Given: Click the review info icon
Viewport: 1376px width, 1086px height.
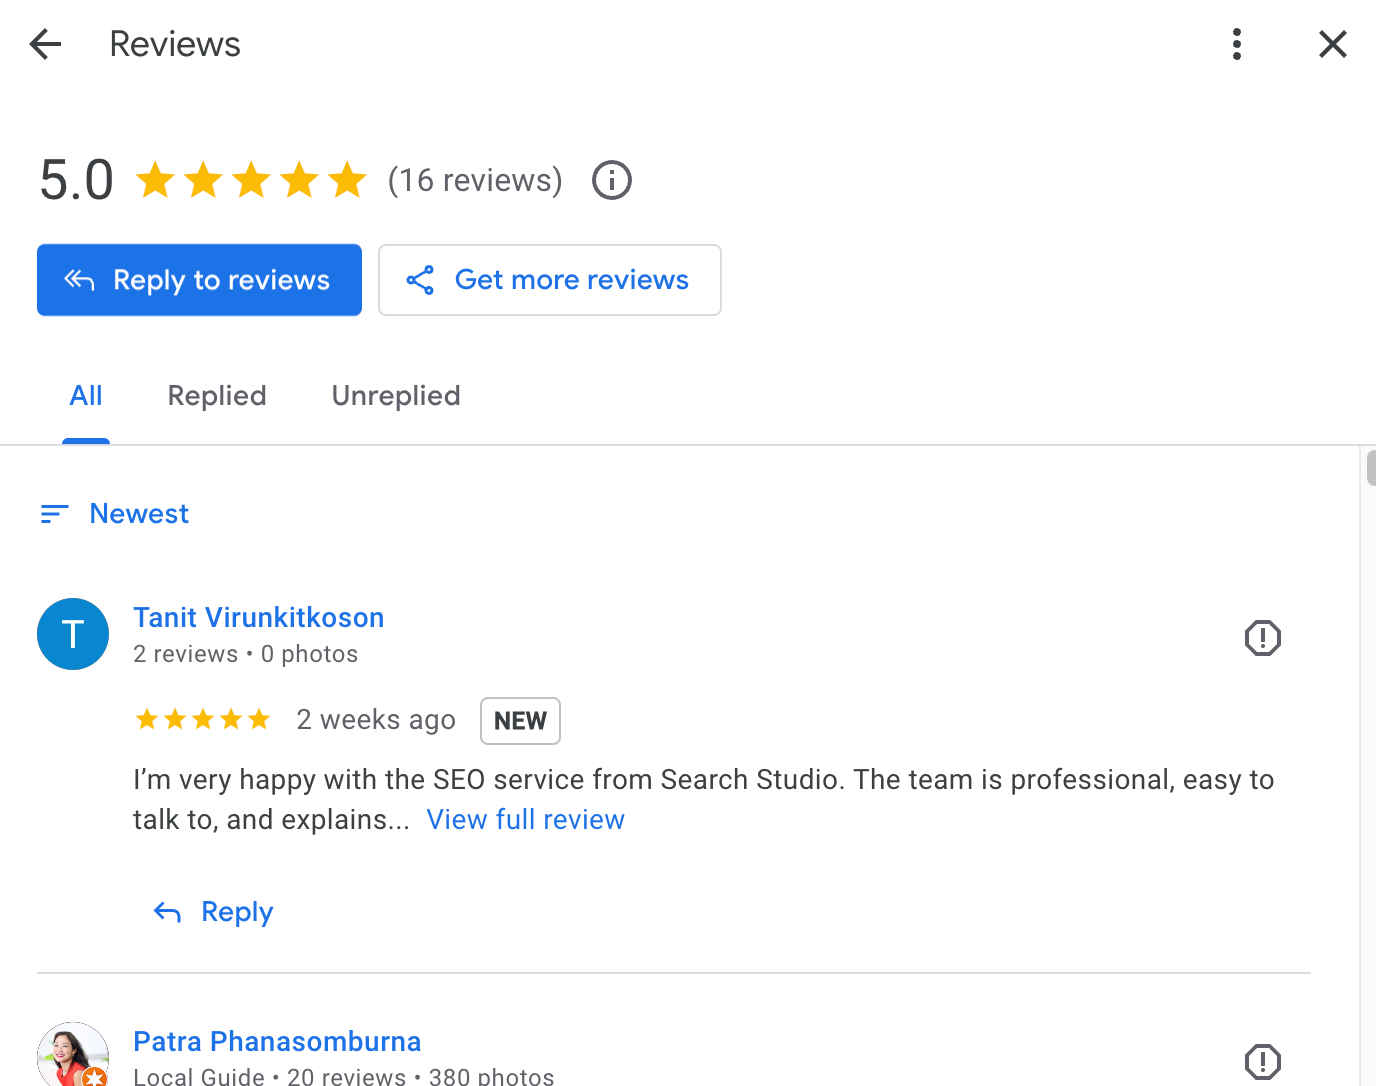Looking at the screenshot, I should (x=612, y=181).
